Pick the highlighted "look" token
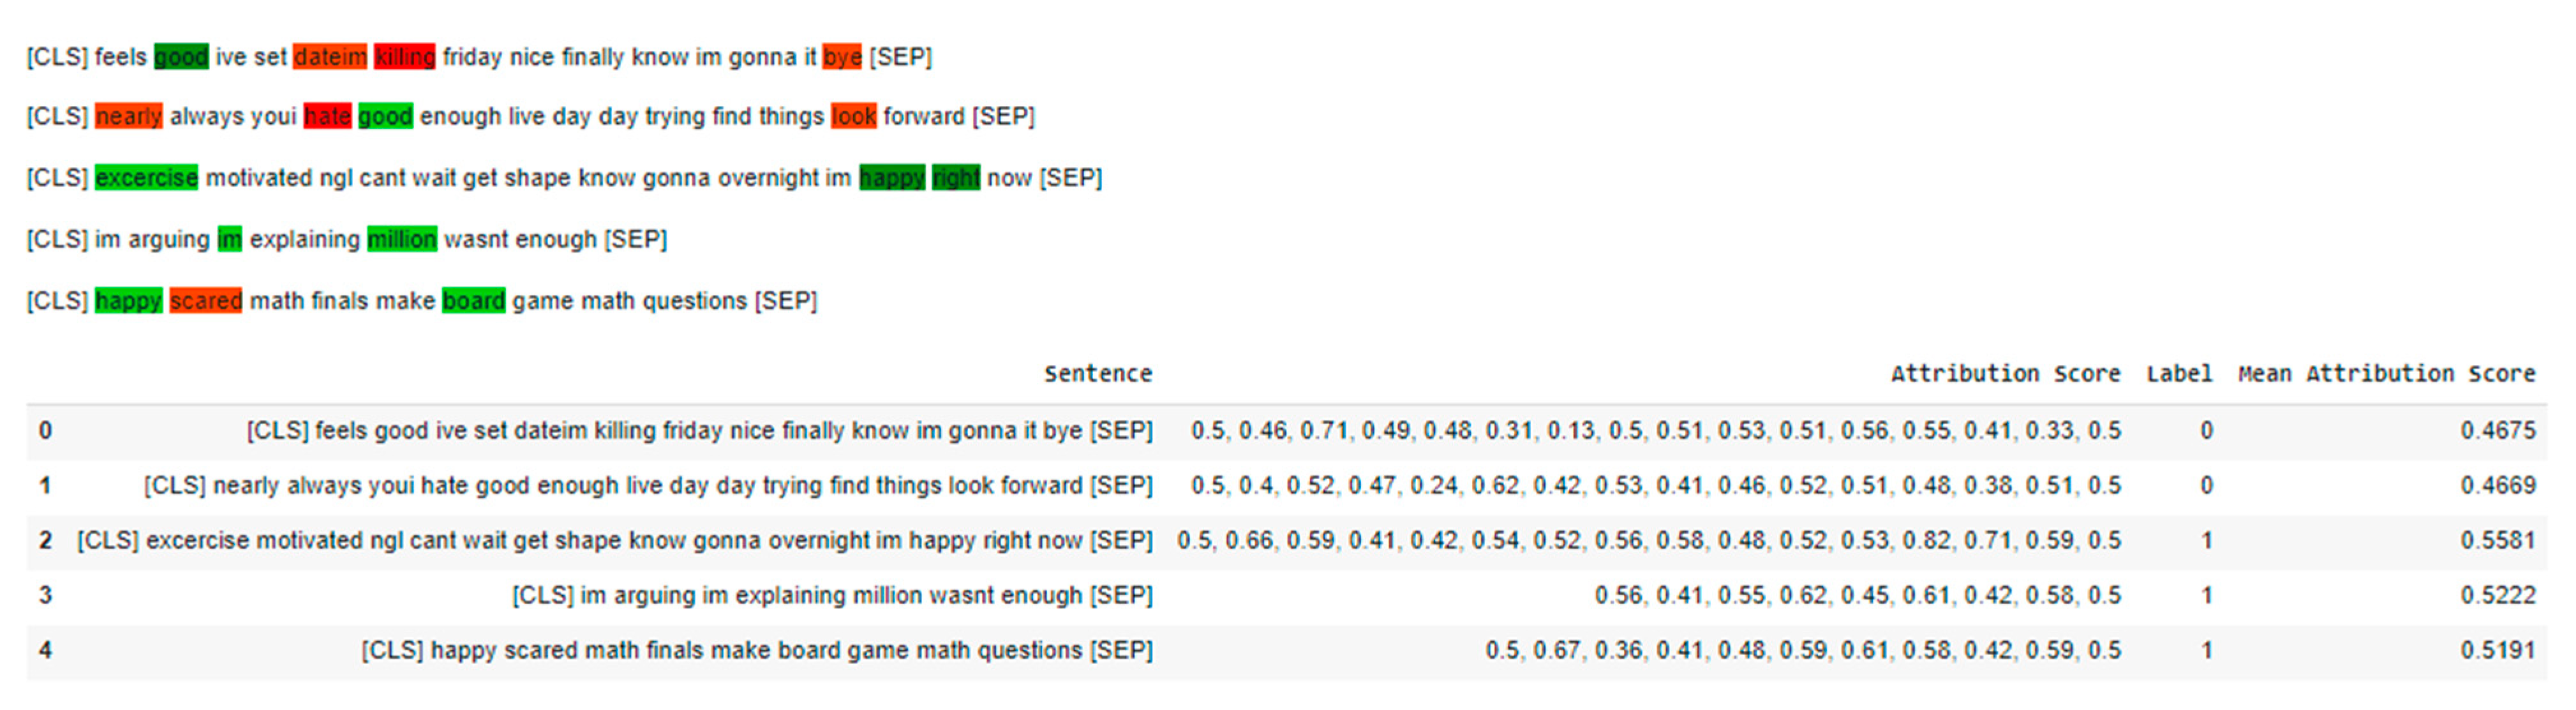This screenshot has width=2576, height=710. tap(853, 117)
